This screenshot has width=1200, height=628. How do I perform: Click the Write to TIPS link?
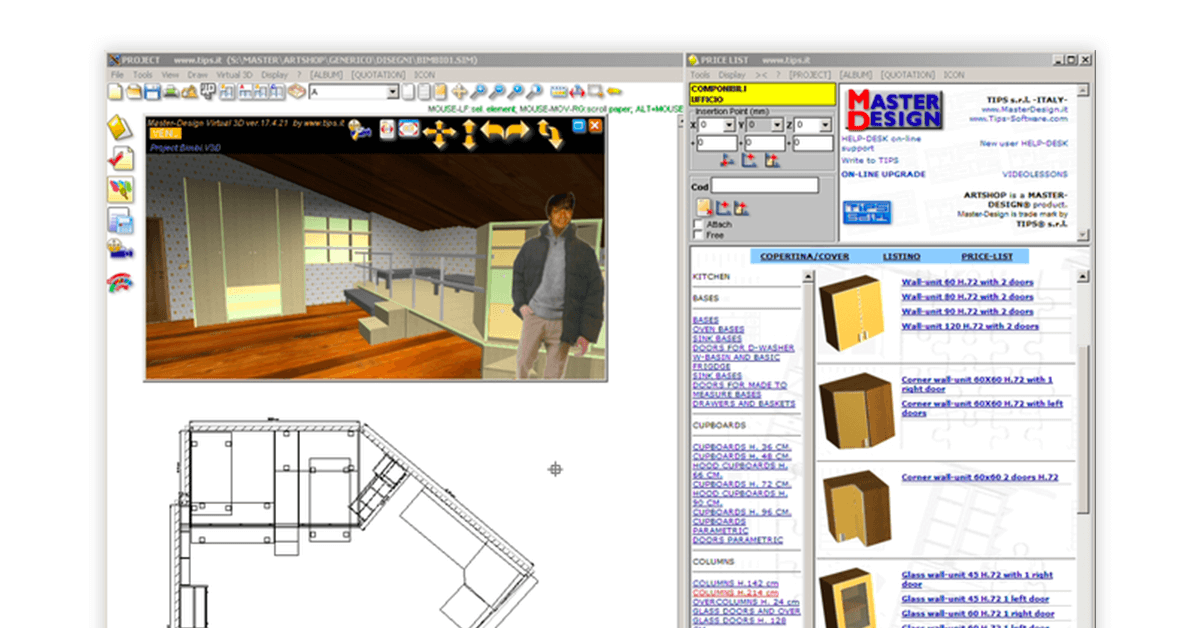pos(870,160)
